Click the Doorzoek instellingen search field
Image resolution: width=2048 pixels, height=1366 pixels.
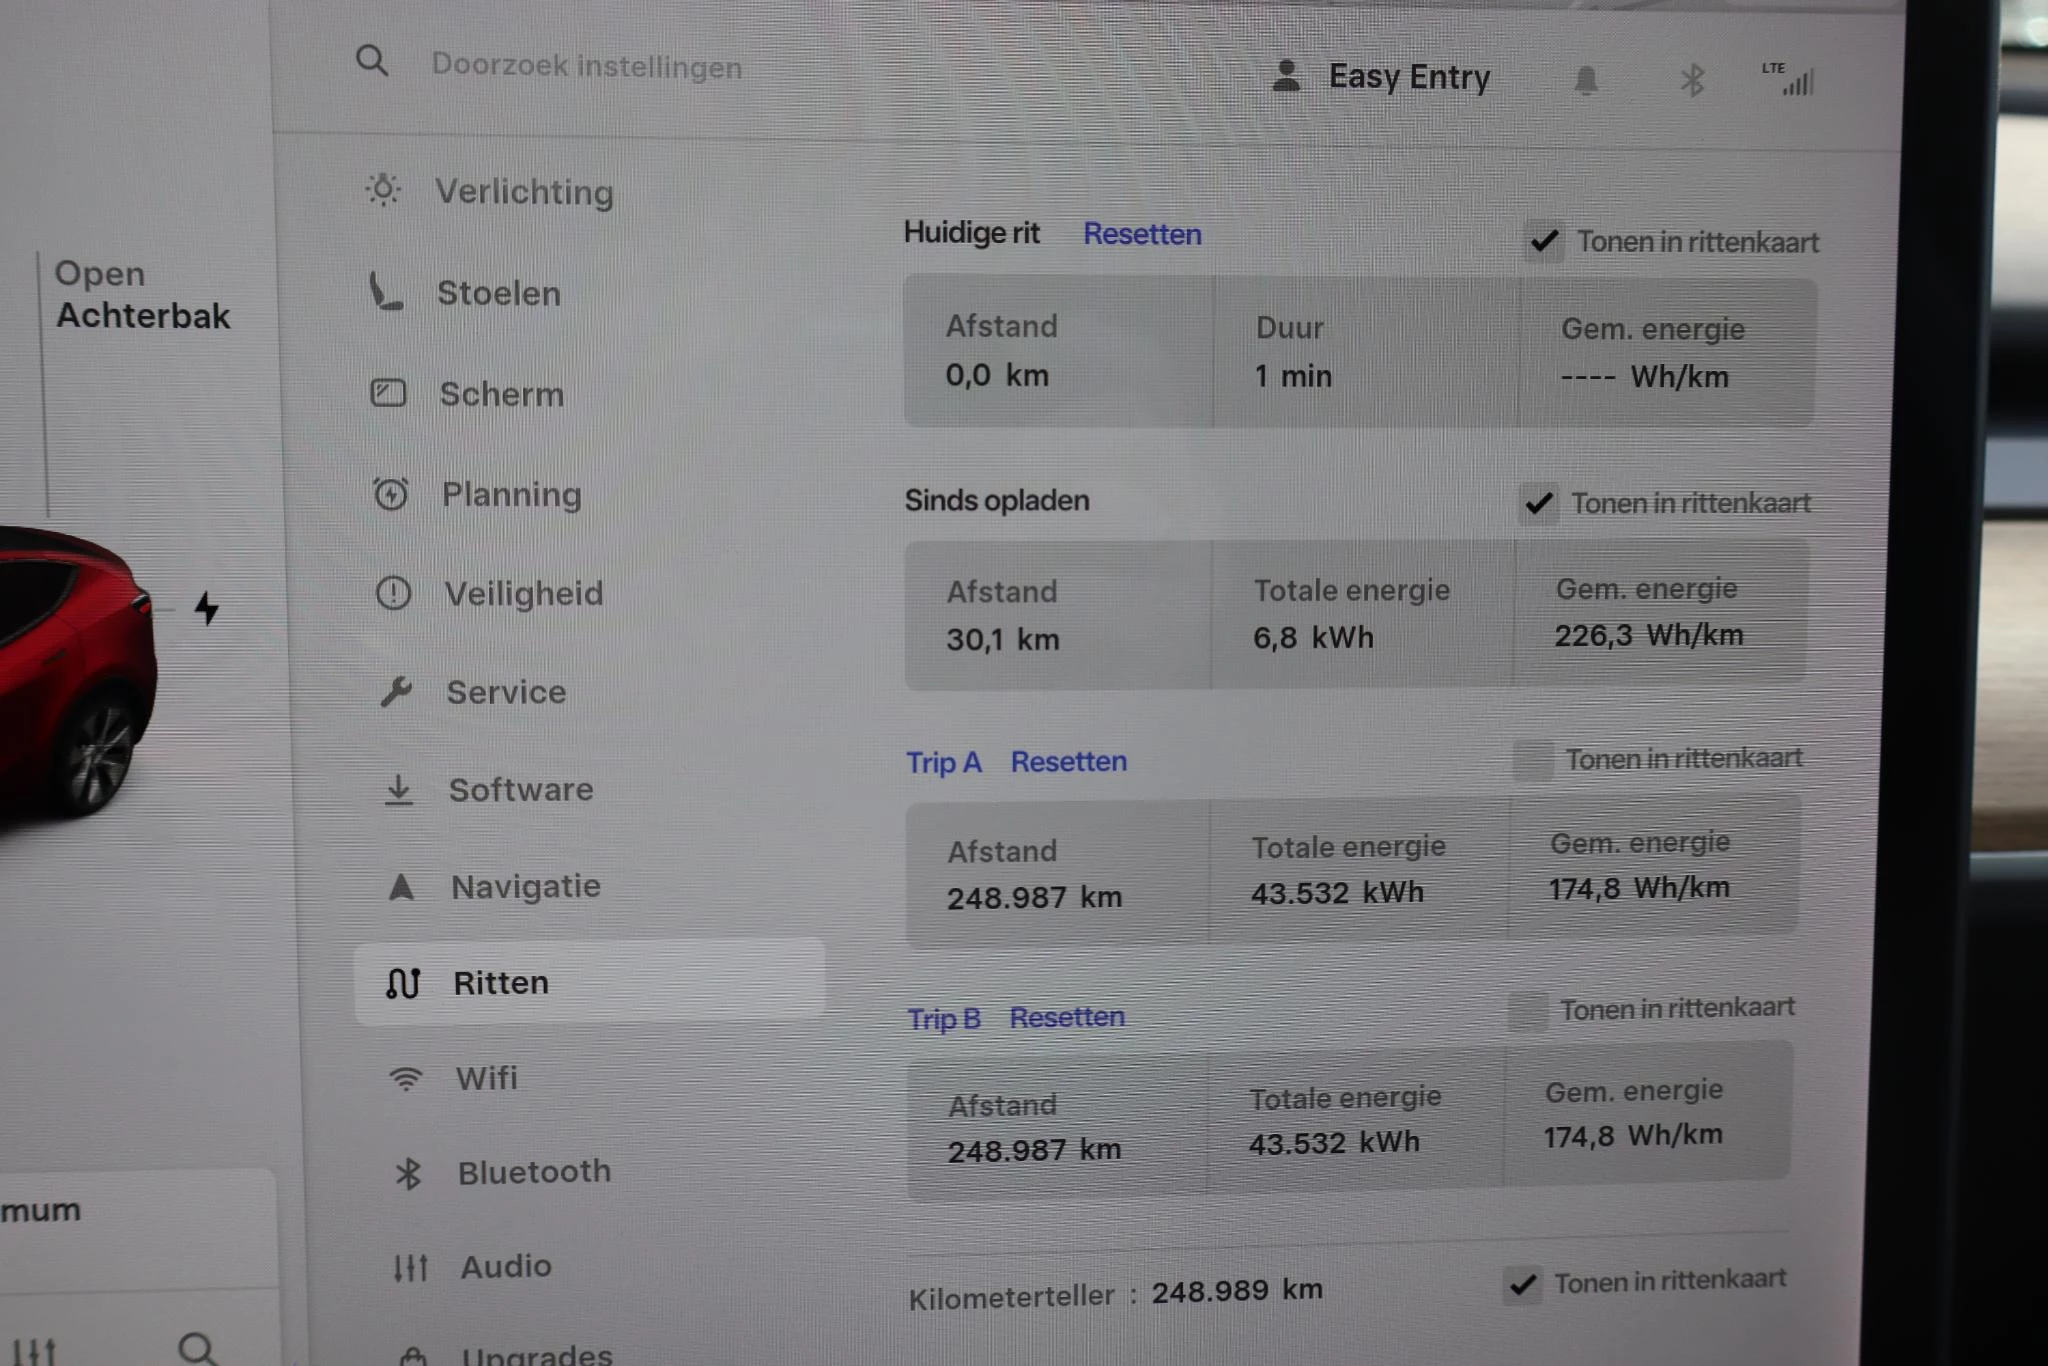(587, 66)
